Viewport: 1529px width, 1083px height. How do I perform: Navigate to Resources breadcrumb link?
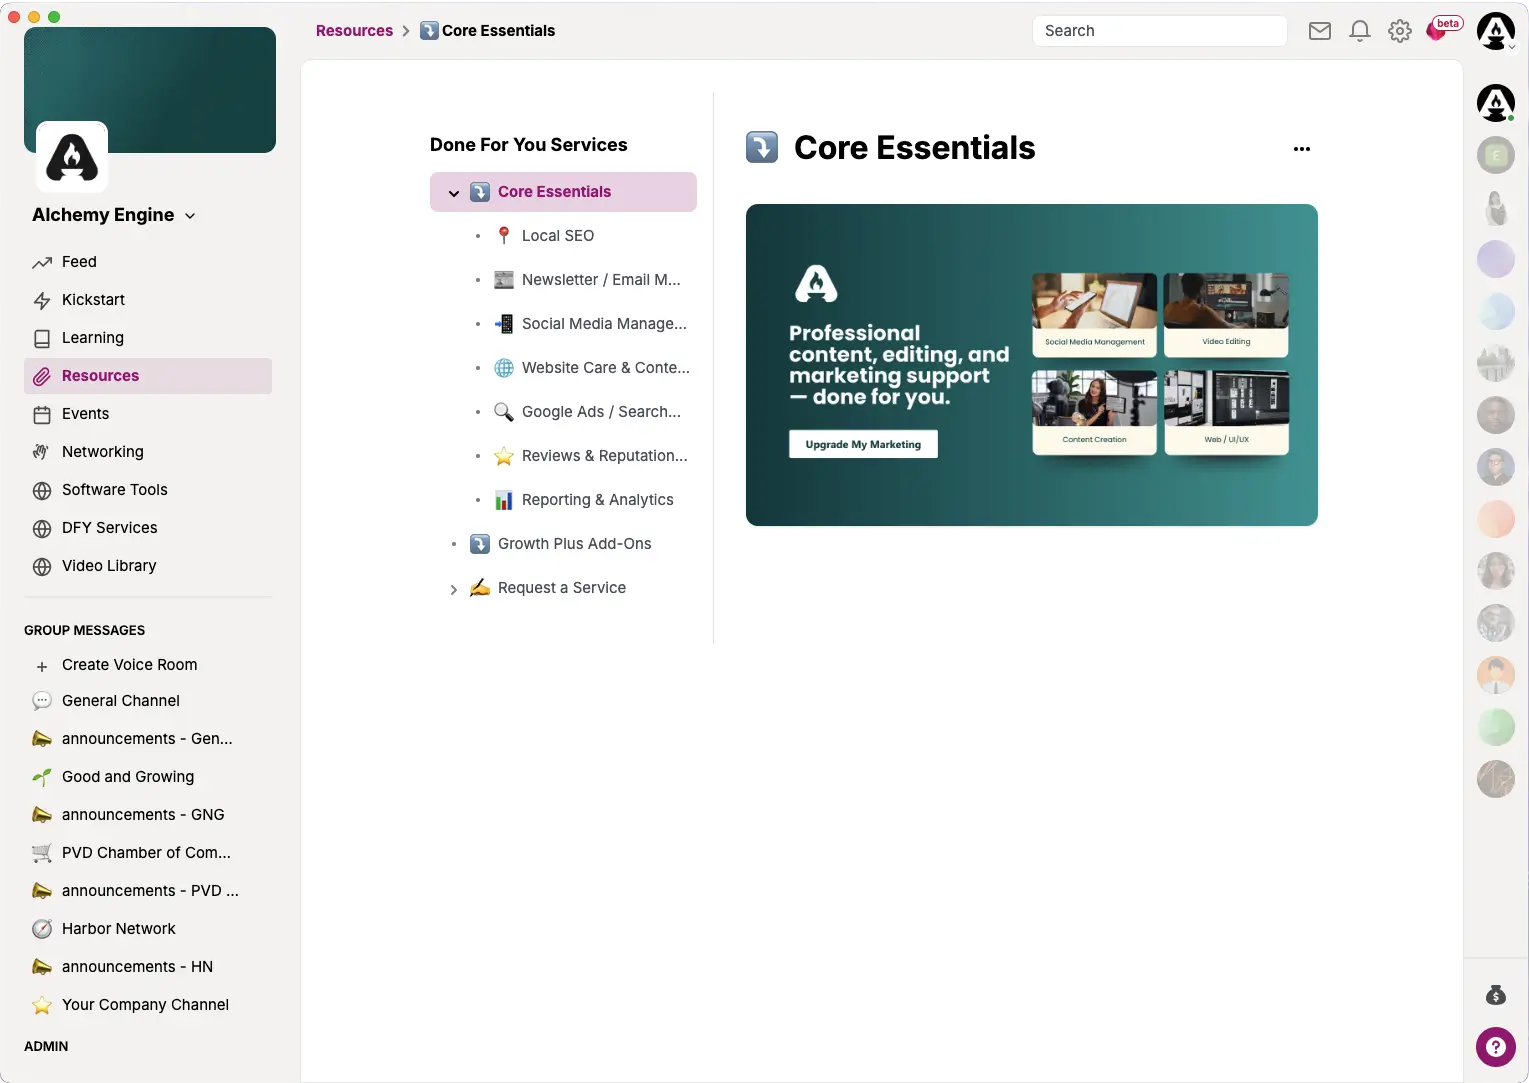tap(354, 31)
